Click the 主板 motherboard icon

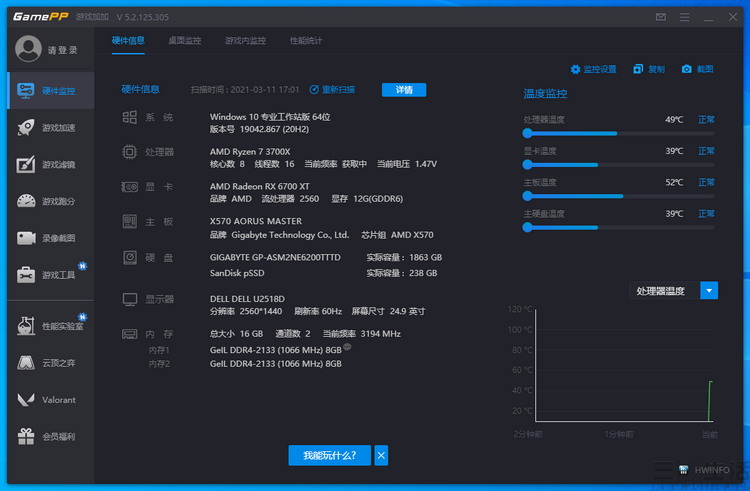click(130, 221)
